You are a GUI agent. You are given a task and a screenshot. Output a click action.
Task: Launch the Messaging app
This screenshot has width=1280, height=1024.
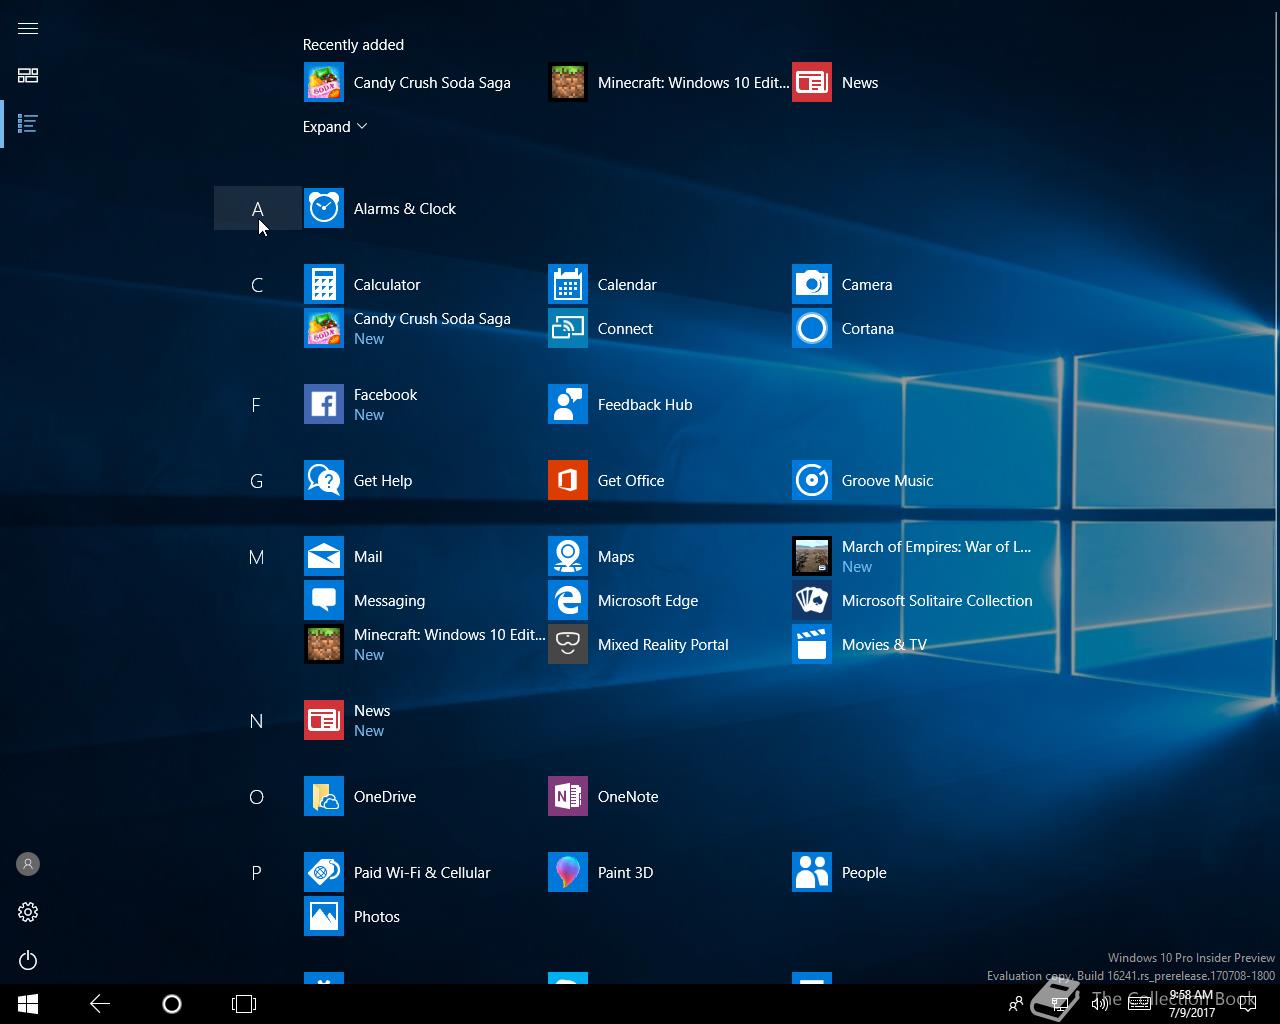(x=423, y=600)
